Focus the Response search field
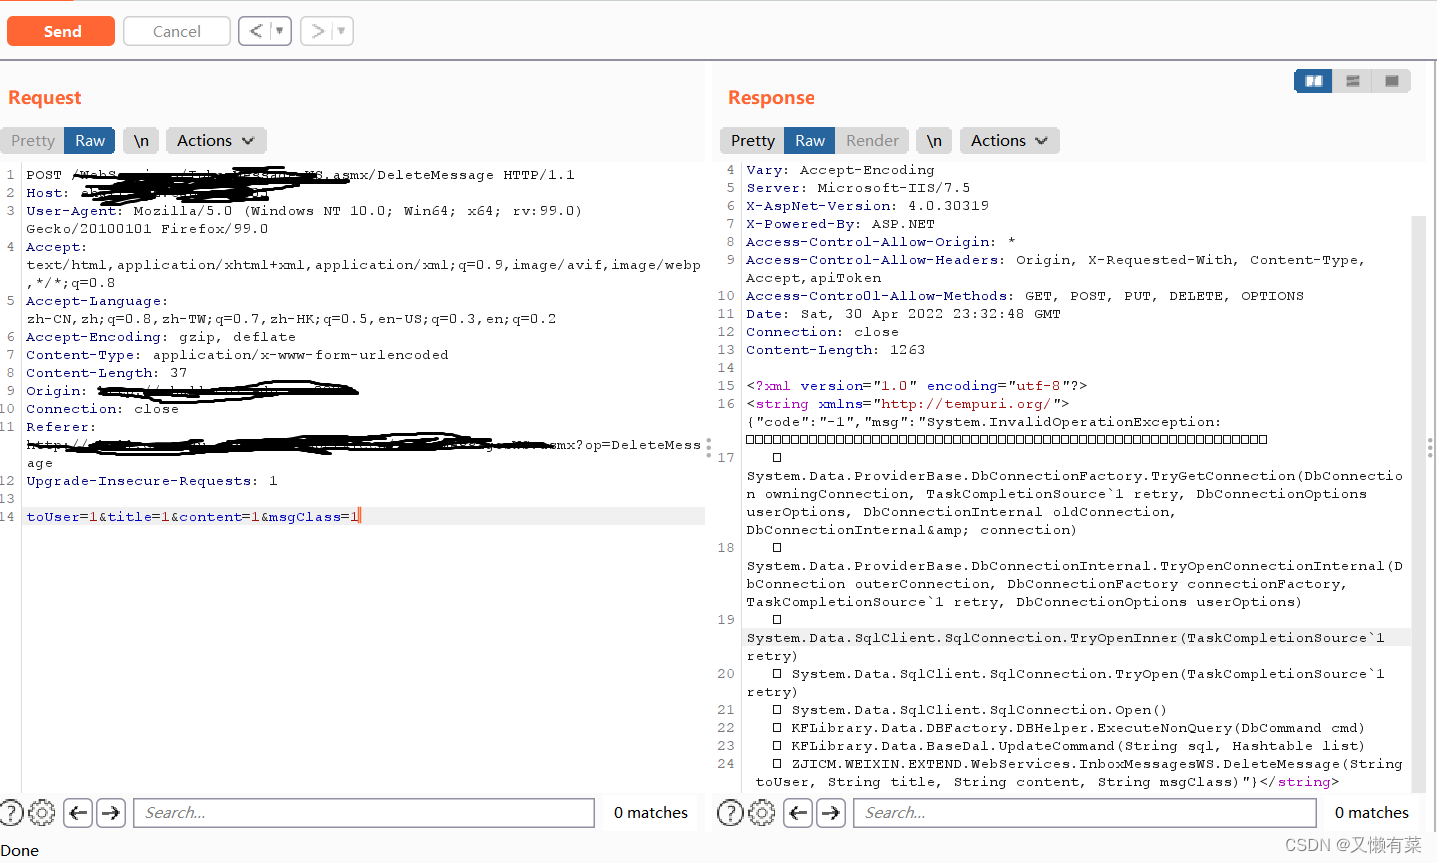Viewport: 1437px width, 863px height. pyautogui.click(x=1084, y=813)
